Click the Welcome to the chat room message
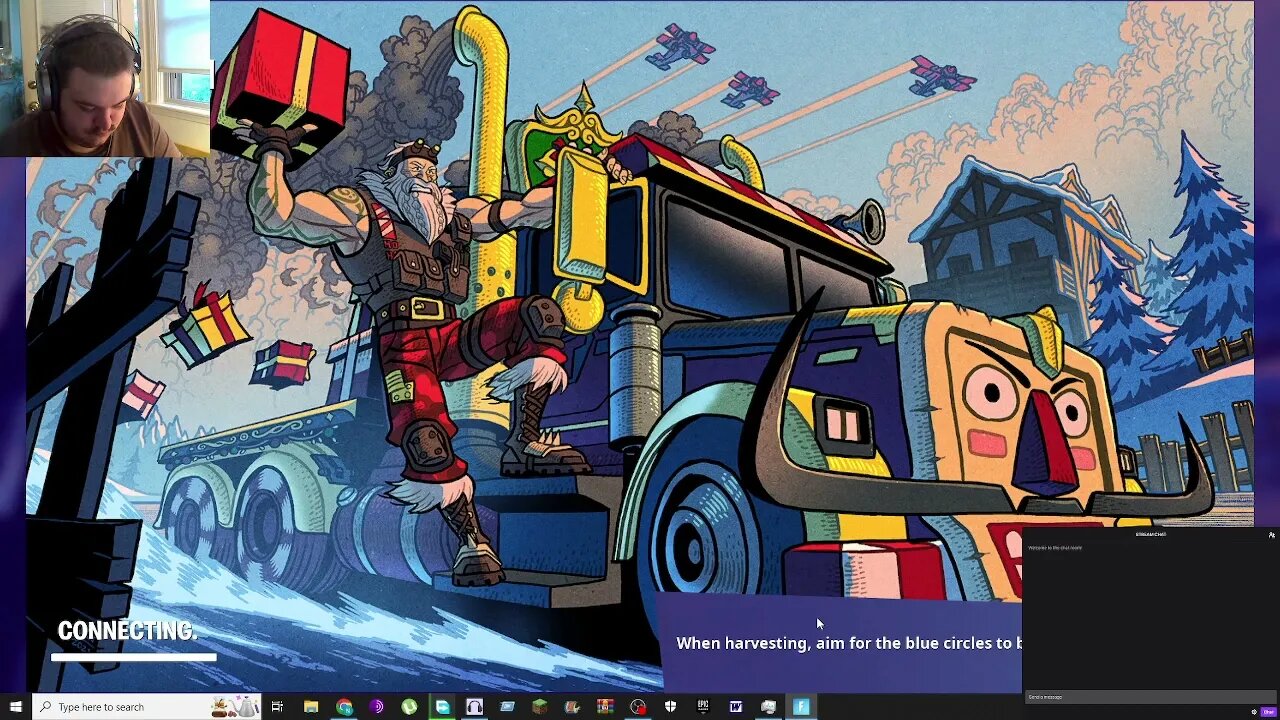Viewport: 1280px width, 720px height. click(x=1055, y=548)
